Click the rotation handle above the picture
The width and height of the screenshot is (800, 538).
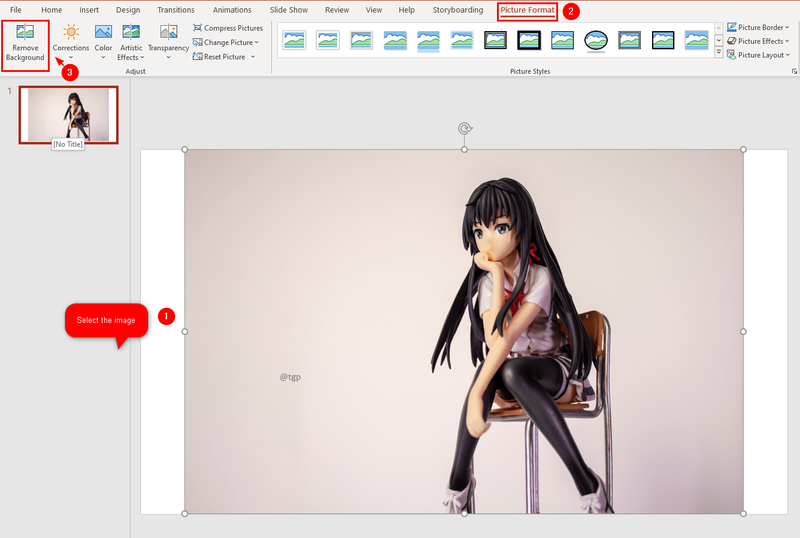click(464, 128)
